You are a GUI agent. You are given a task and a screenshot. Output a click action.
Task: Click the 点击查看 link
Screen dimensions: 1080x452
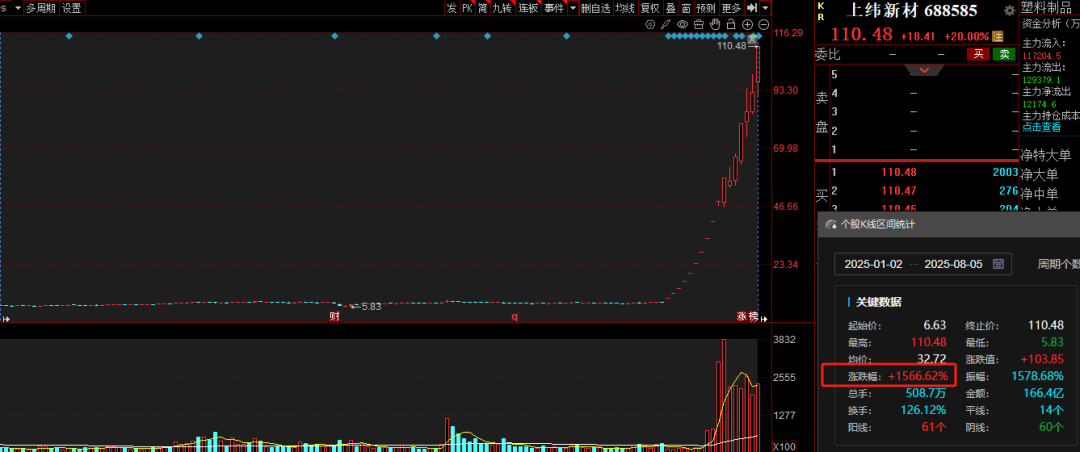click(x=1042, y=127)
